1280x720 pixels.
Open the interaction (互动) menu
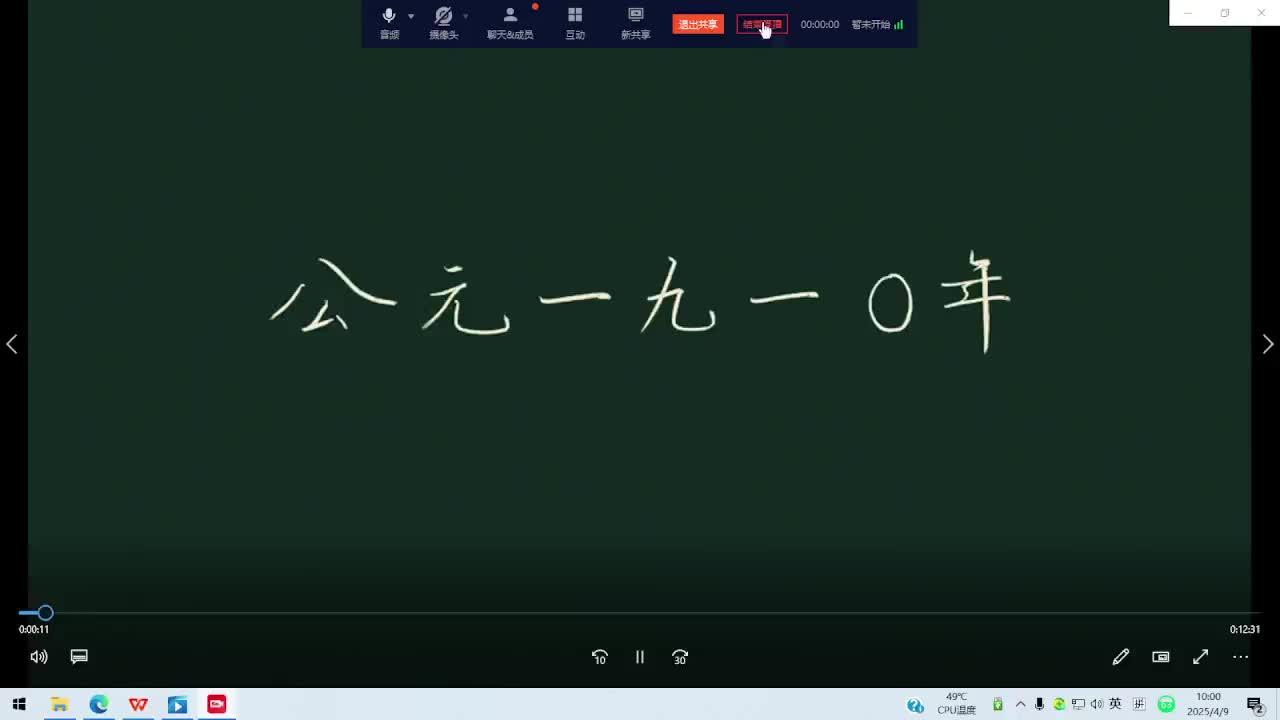[575, 22]
